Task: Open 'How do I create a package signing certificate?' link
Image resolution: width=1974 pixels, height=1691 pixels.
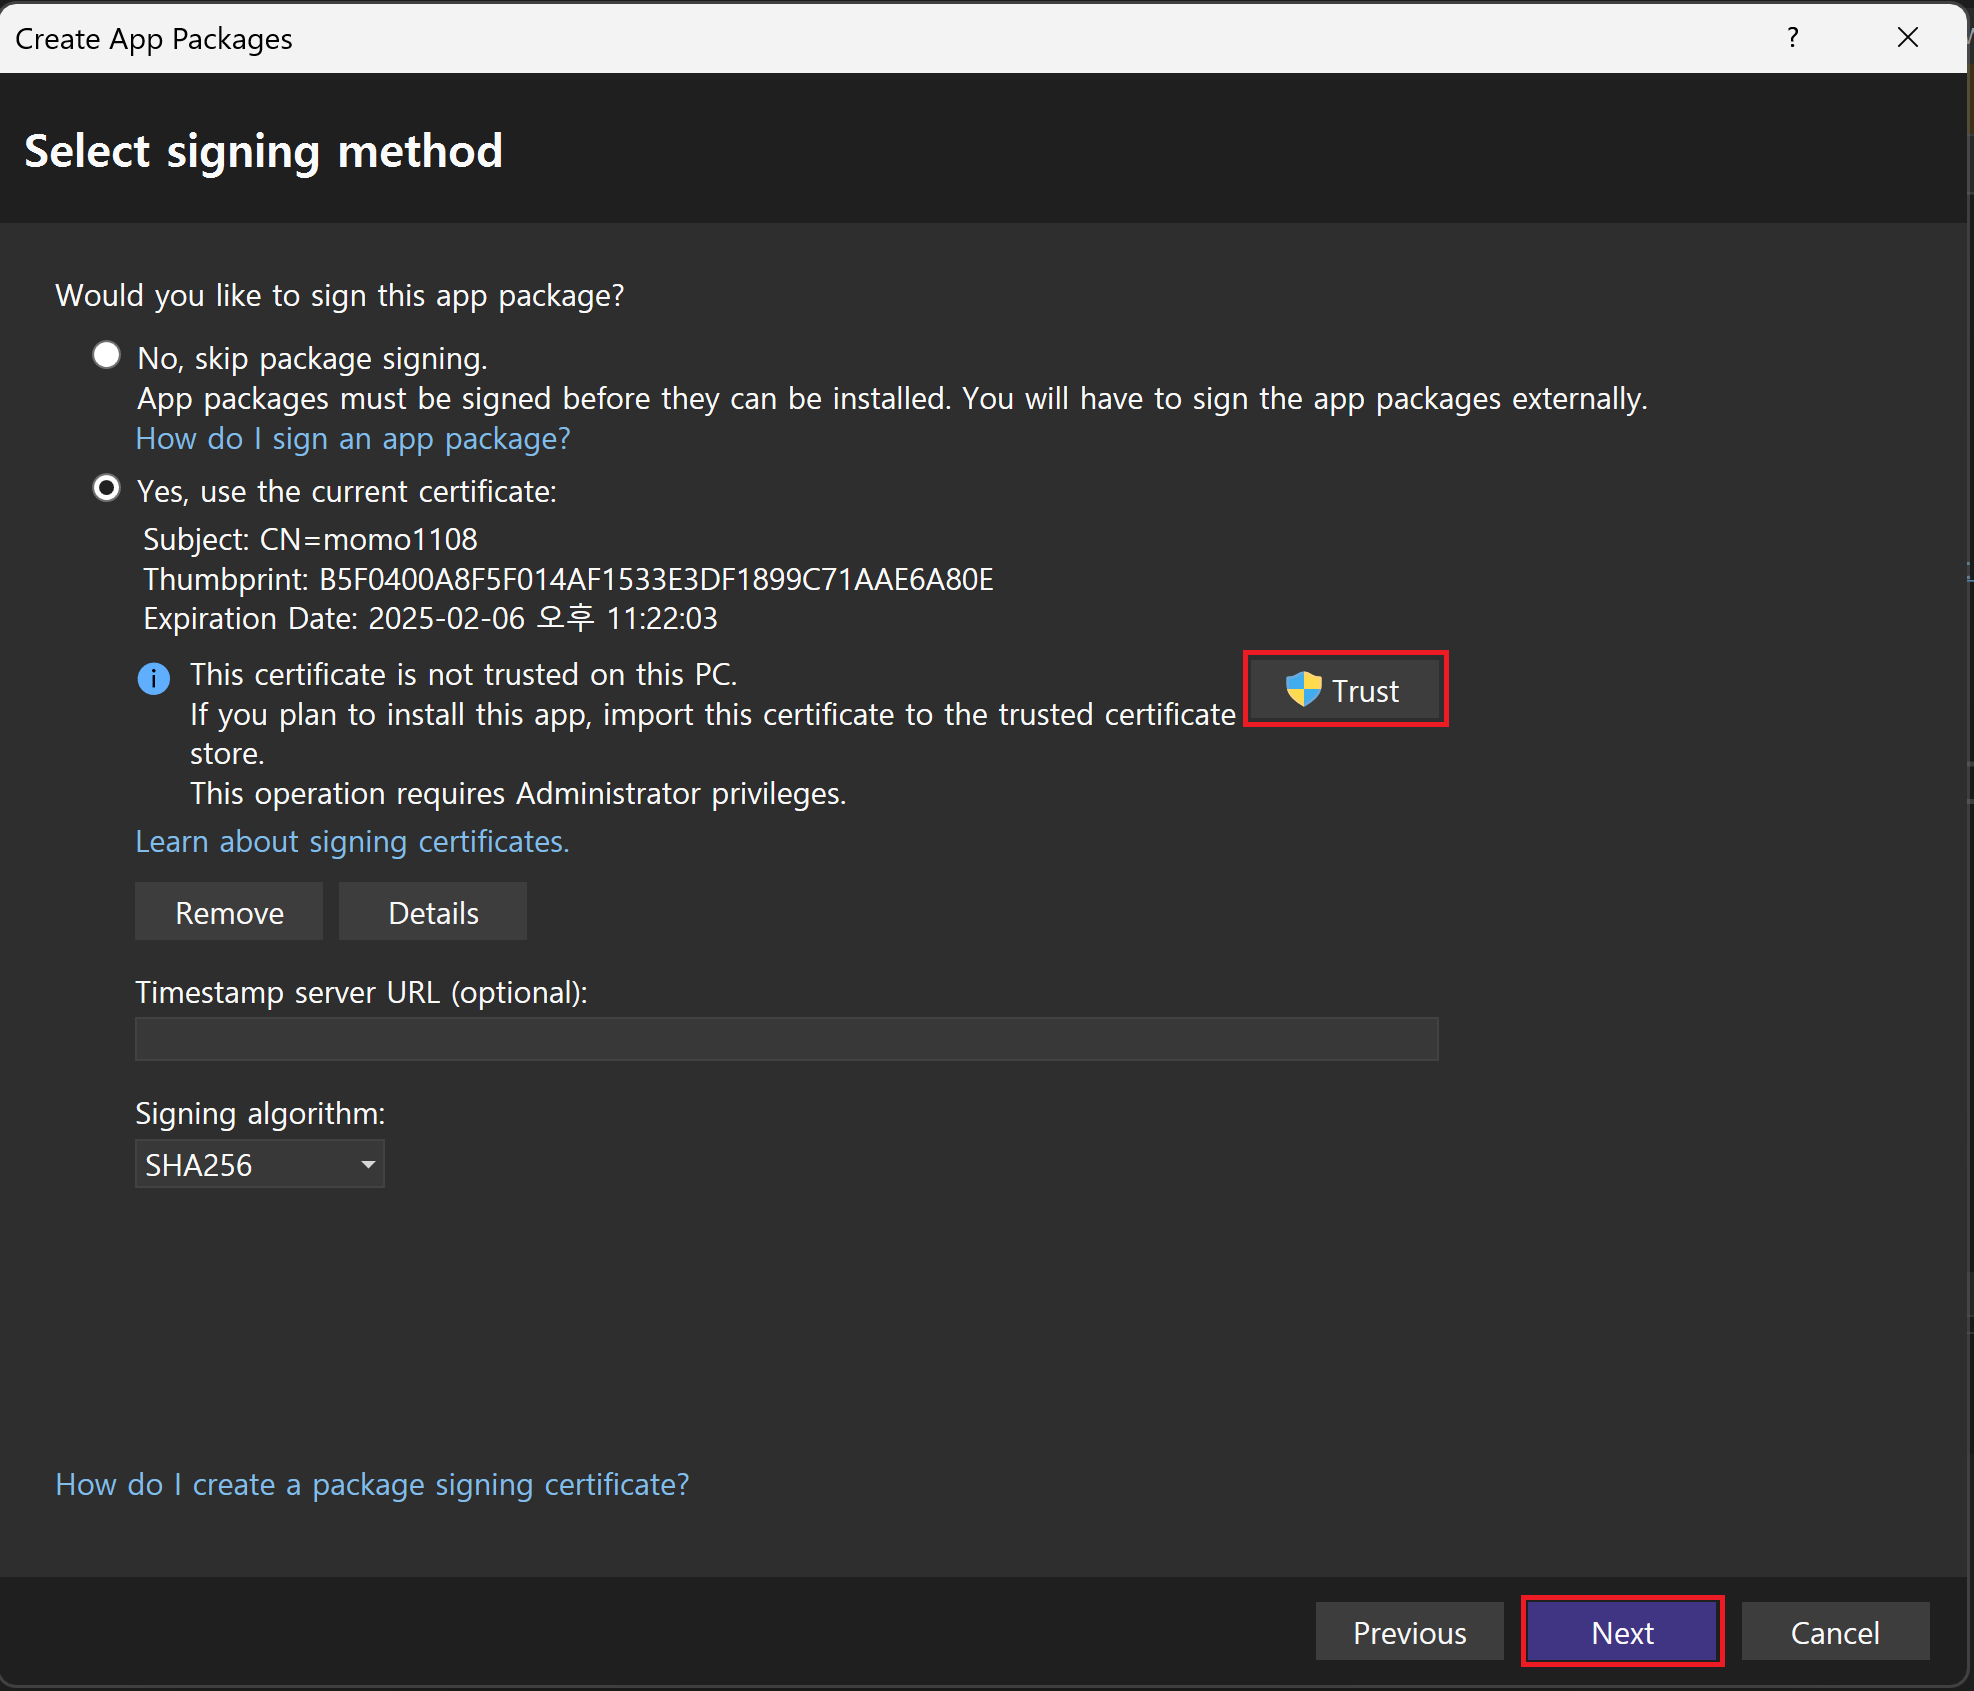Action: (372, 1485)
